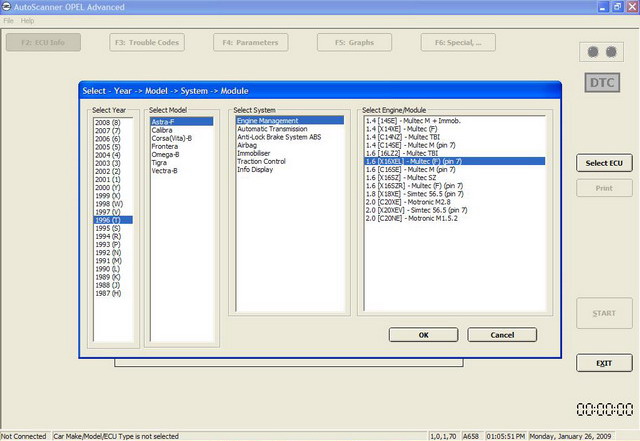This screenshot has width=640, height=441.
Task: Open the Help menu
Action: (x=27, y=21)
